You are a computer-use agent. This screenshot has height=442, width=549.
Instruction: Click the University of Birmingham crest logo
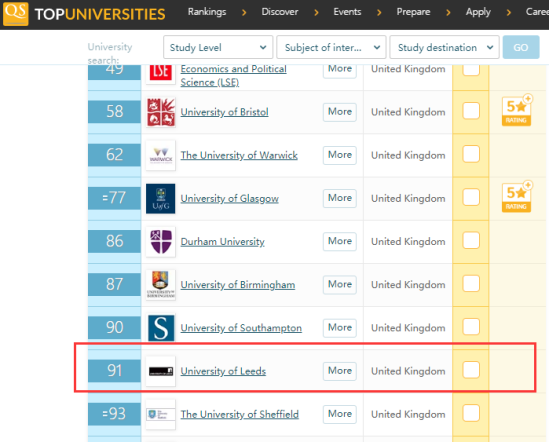point(161,285)
